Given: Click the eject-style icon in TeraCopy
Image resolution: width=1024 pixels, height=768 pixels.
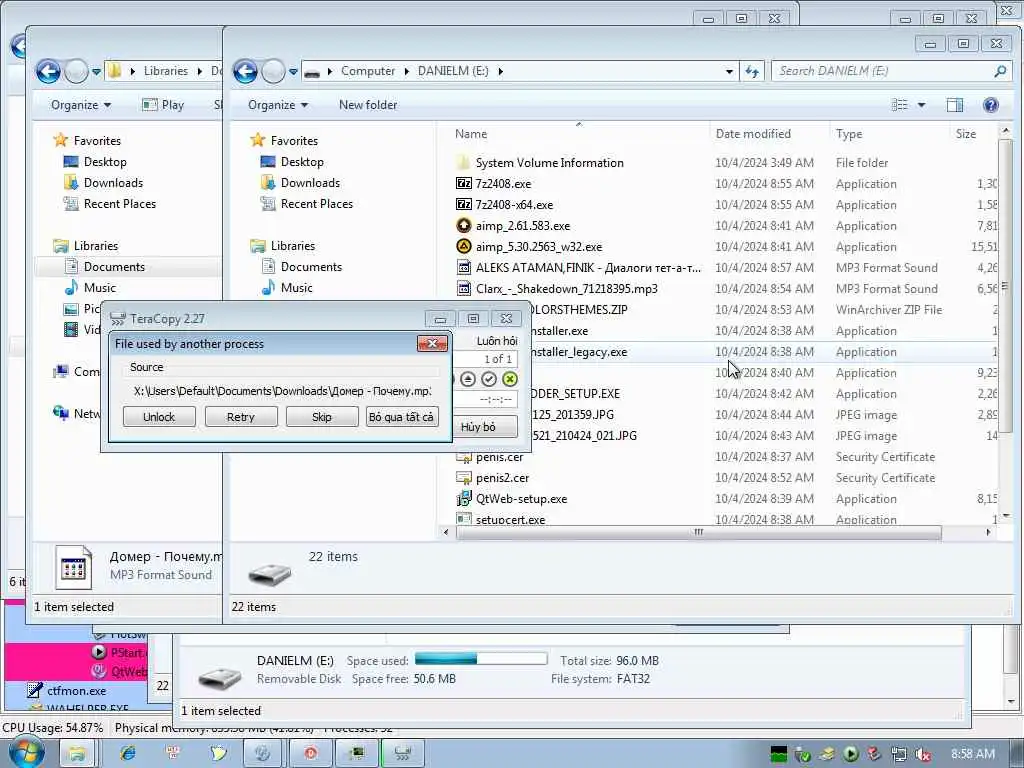Looking at the screenshot, I should click(468, 379).
